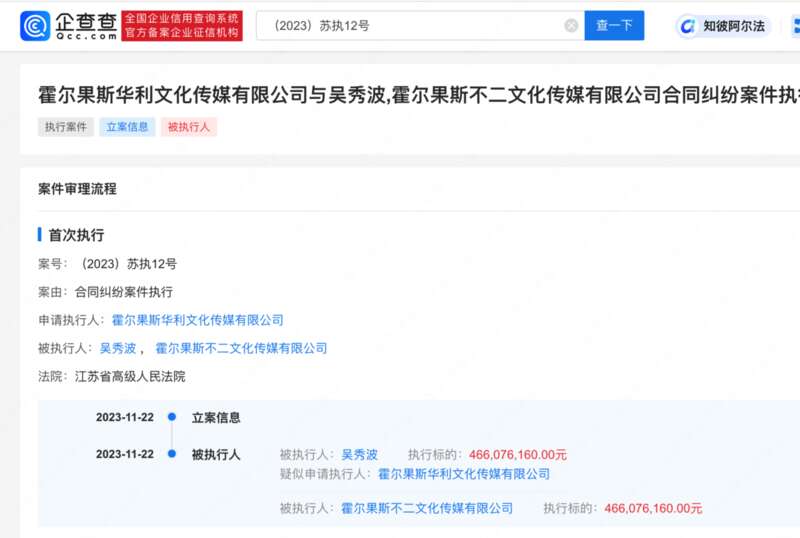Select the text 合同纠纷案件执行
Viewport: 800px width, 538px height.
pyautogui.click(x=123, y=292)
